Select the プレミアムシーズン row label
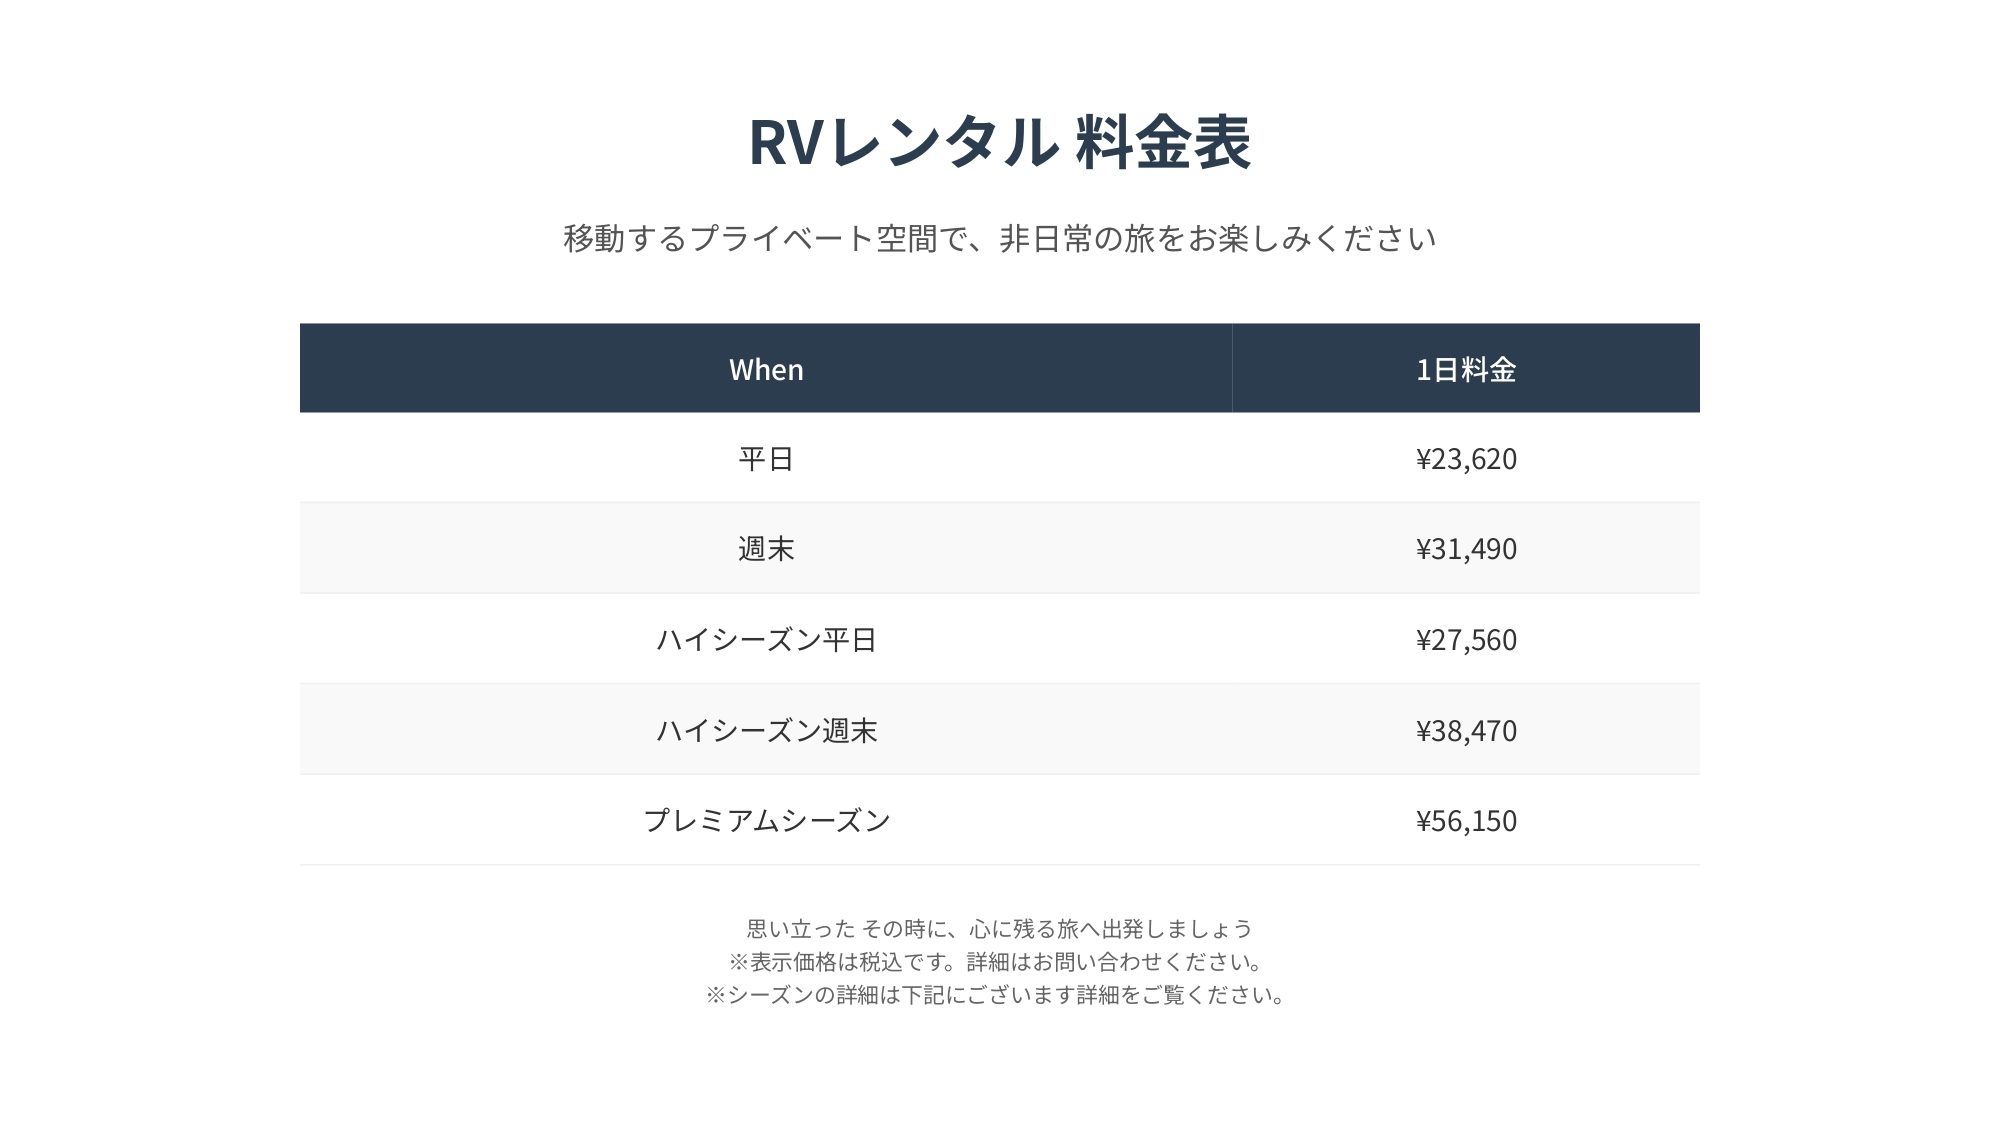 766,820
